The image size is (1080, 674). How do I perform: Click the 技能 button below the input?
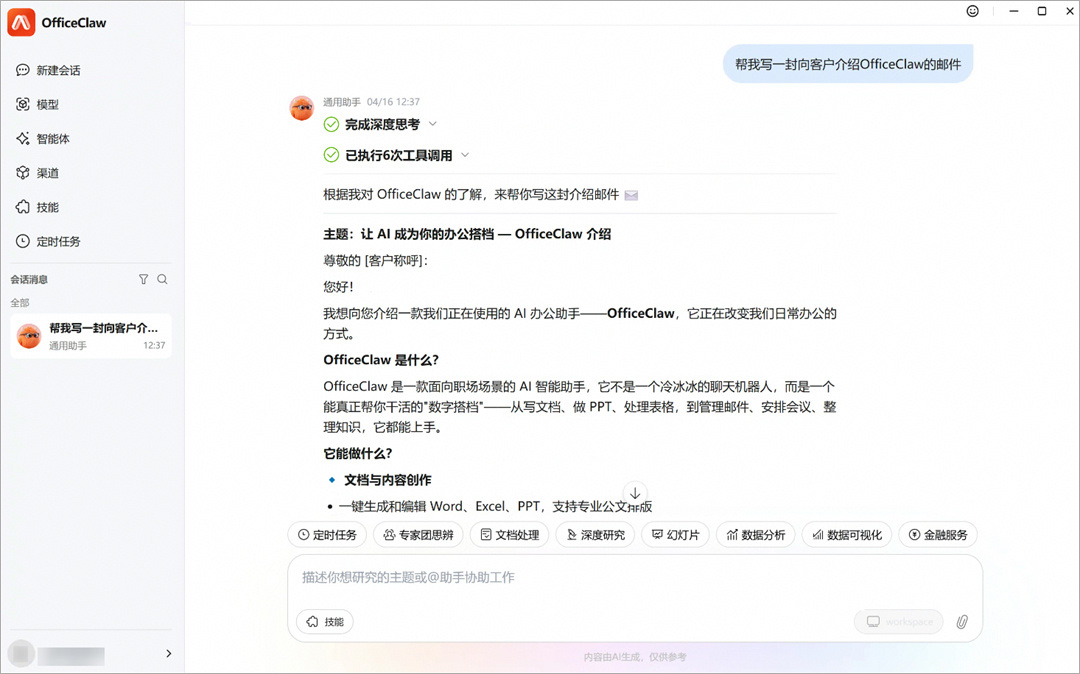coord(325,622)
